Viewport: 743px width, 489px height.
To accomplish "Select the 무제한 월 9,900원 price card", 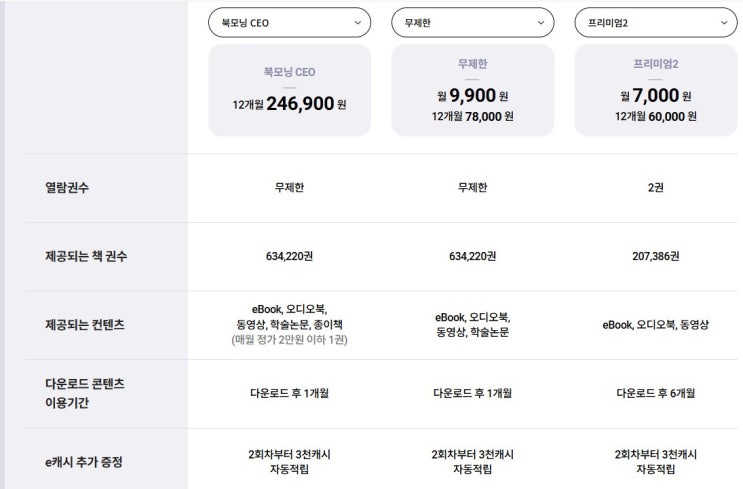I will click(x=472, y=90).
